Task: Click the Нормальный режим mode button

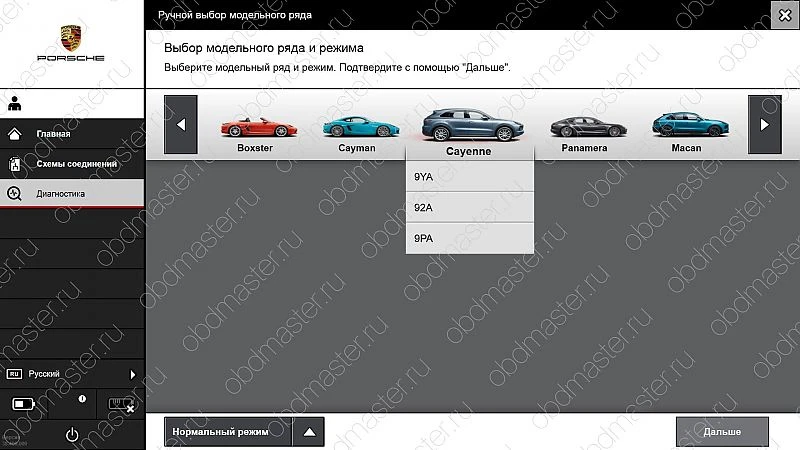Action: [x=228, y=432]
